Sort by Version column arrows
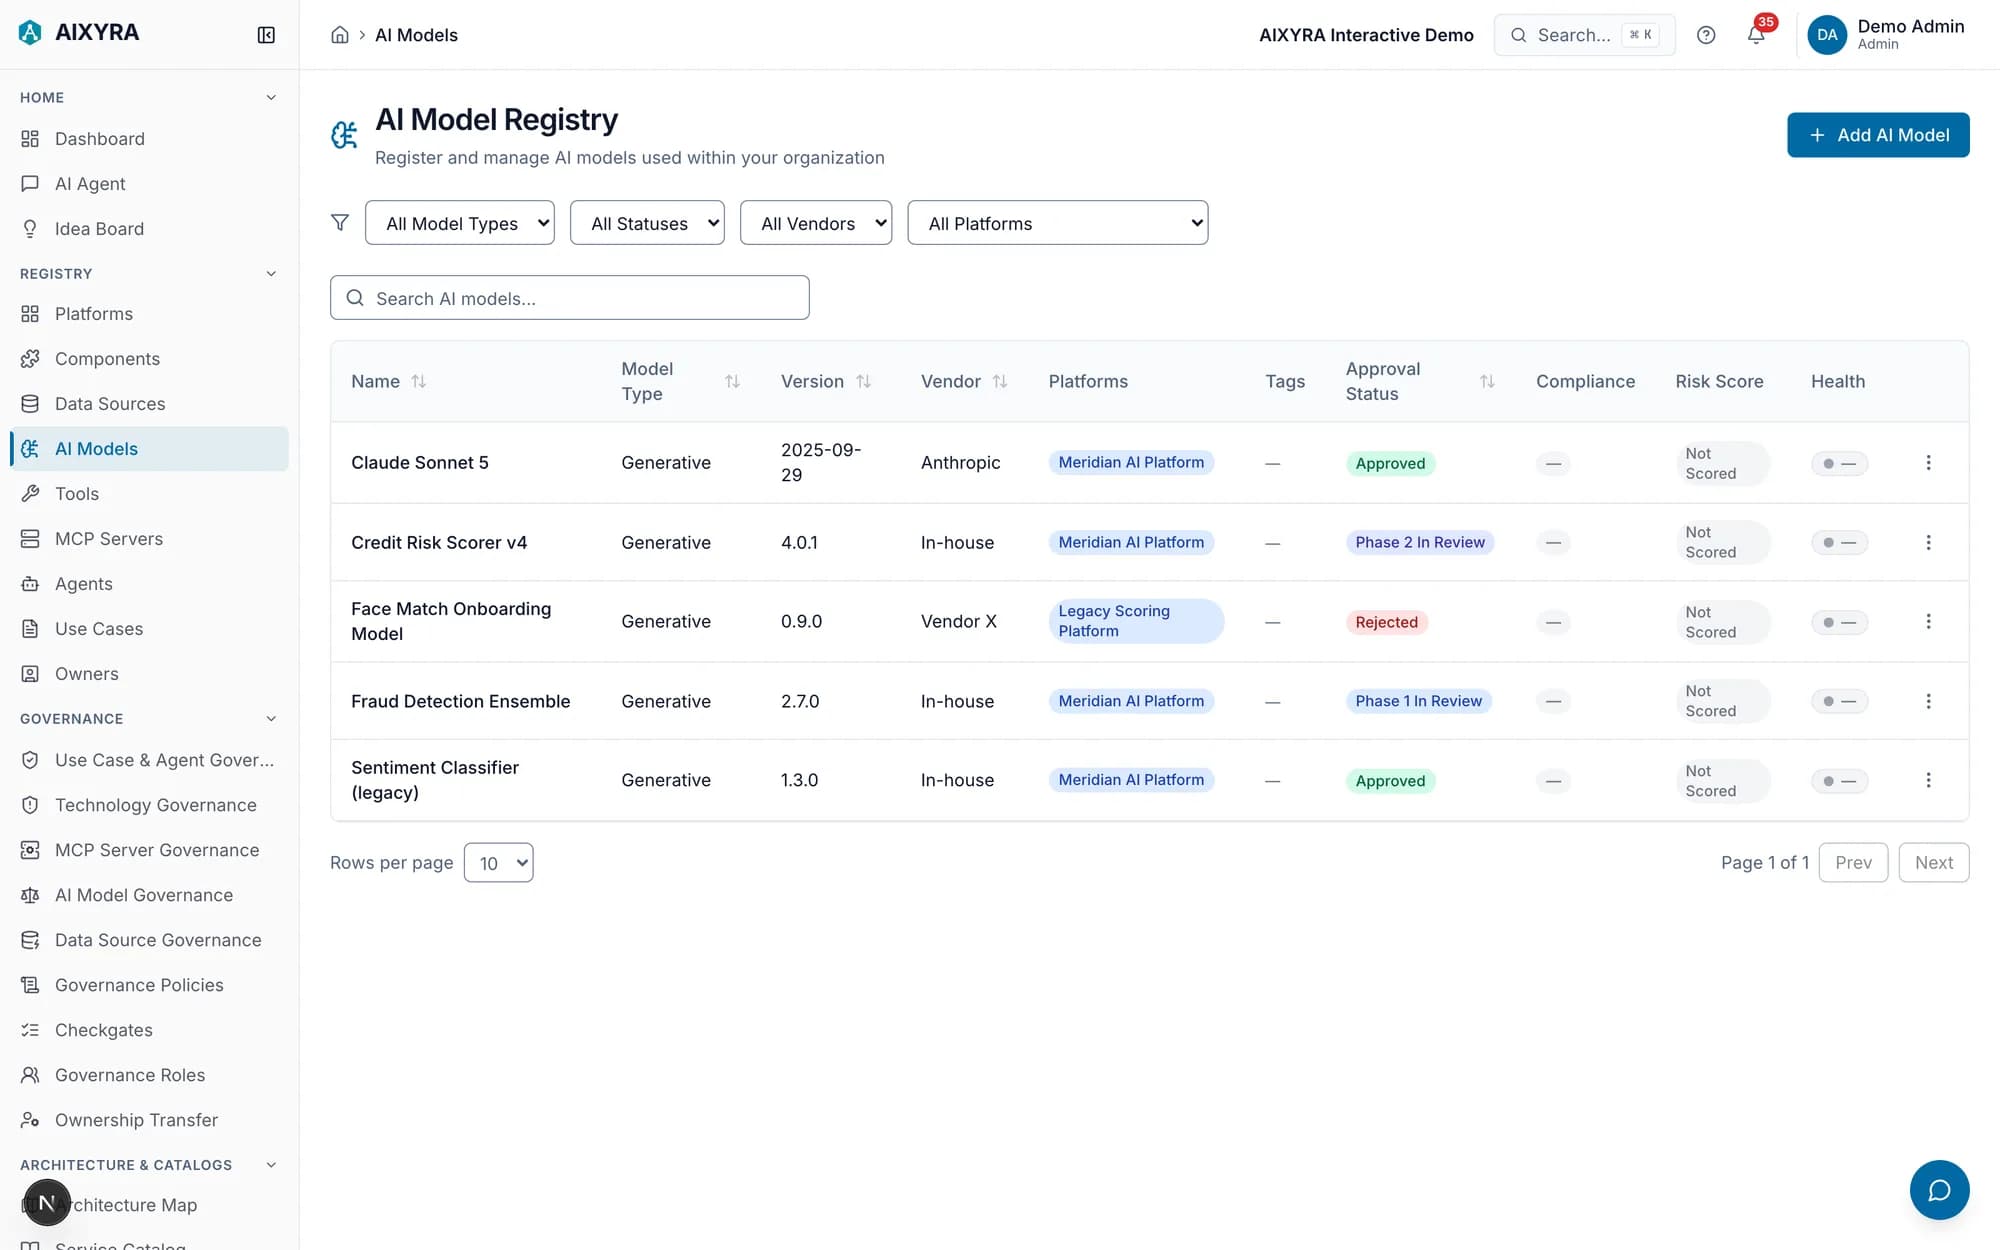This screenshot has width=2000, height=1250. (863, 381)
